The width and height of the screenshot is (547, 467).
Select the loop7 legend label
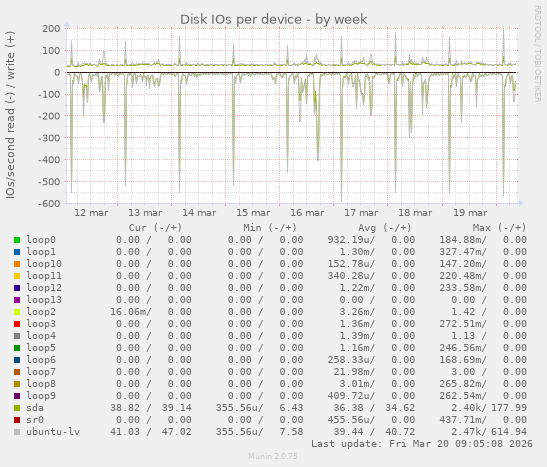41,371
